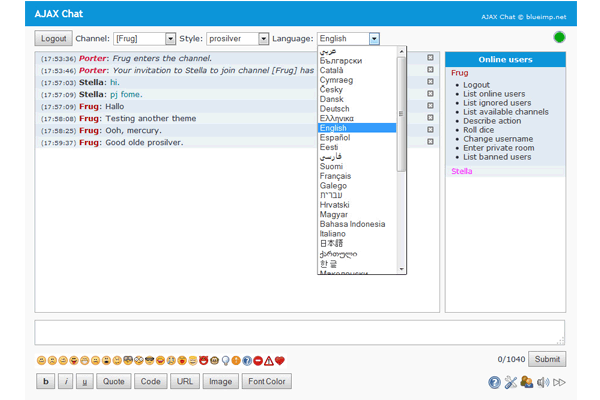
Task: Open chat settings via the tools icon
Action: point(510,382)
